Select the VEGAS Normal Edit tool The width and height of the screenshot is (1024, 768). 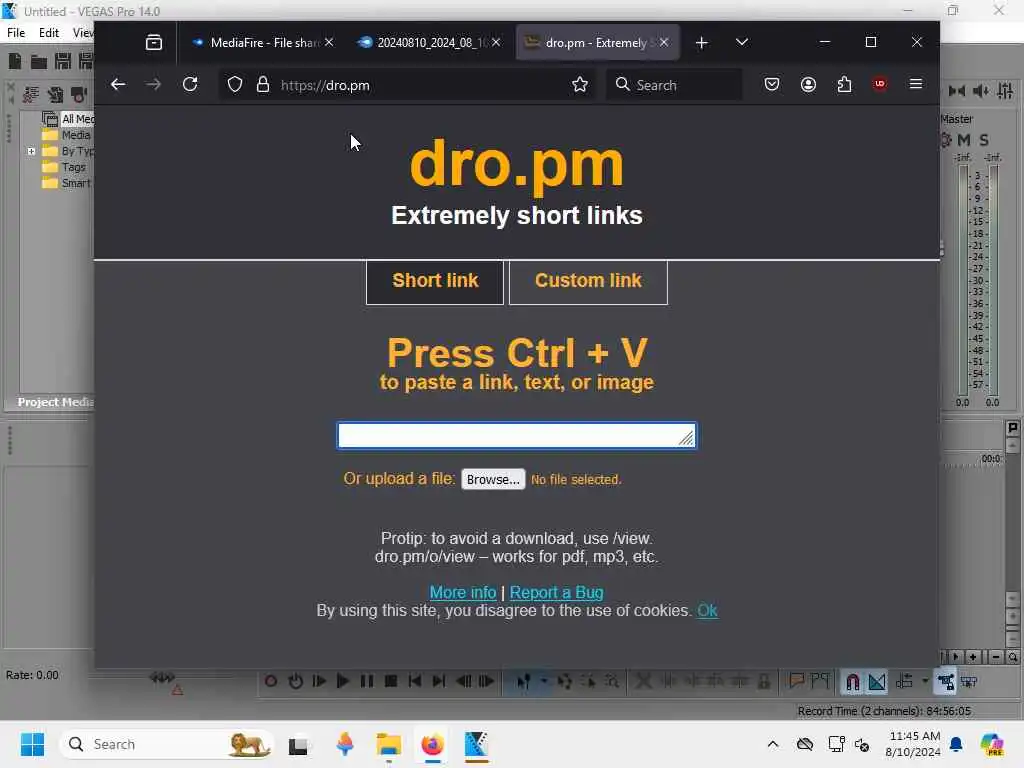(523, 681)
